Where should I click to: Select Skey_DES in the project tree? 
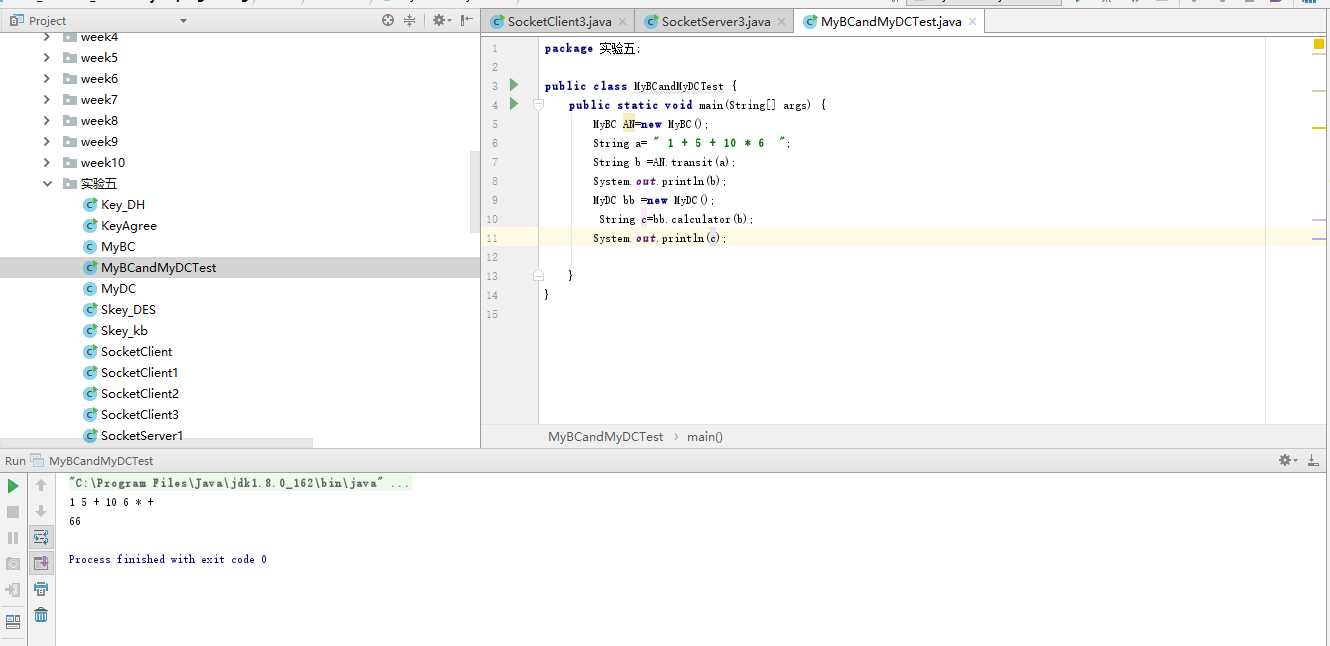tap(128, 310)
